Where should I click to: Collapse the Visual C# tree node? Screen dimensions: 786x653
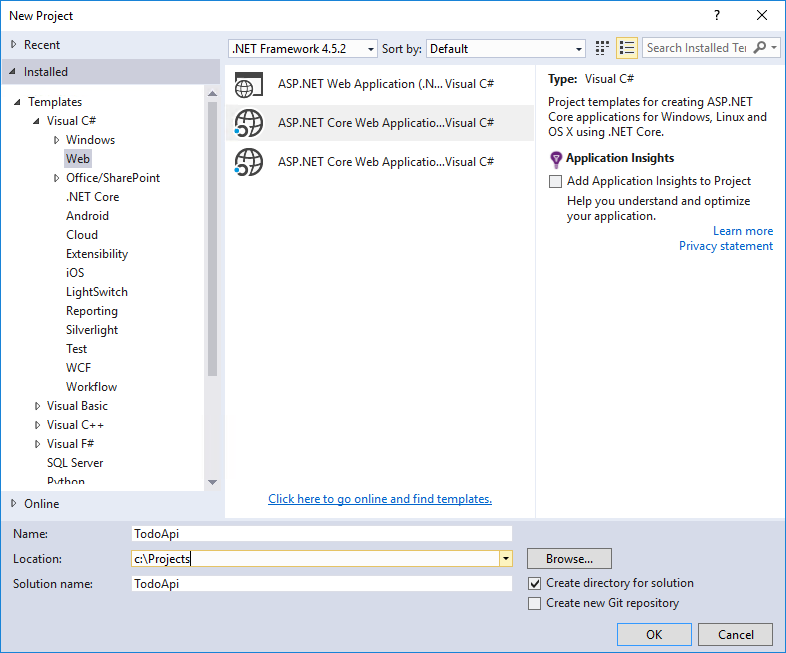tap(37, 121)
